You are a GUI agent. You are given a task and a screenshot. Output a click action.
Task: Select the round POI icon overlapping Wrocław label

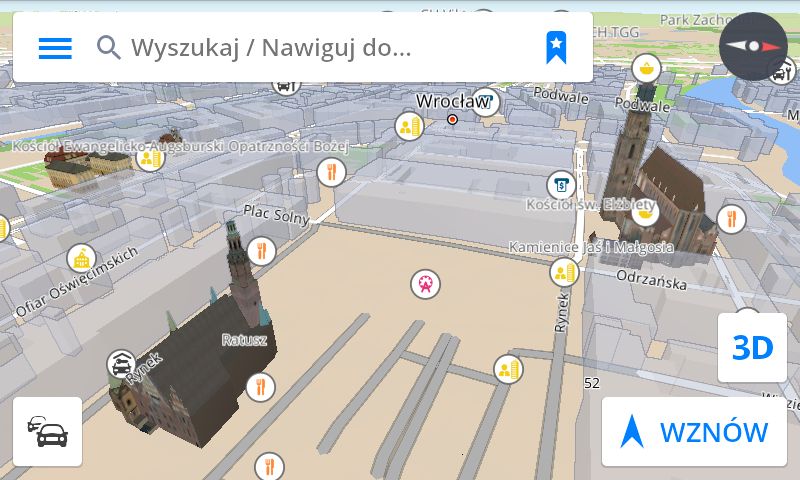pos(485,102)
